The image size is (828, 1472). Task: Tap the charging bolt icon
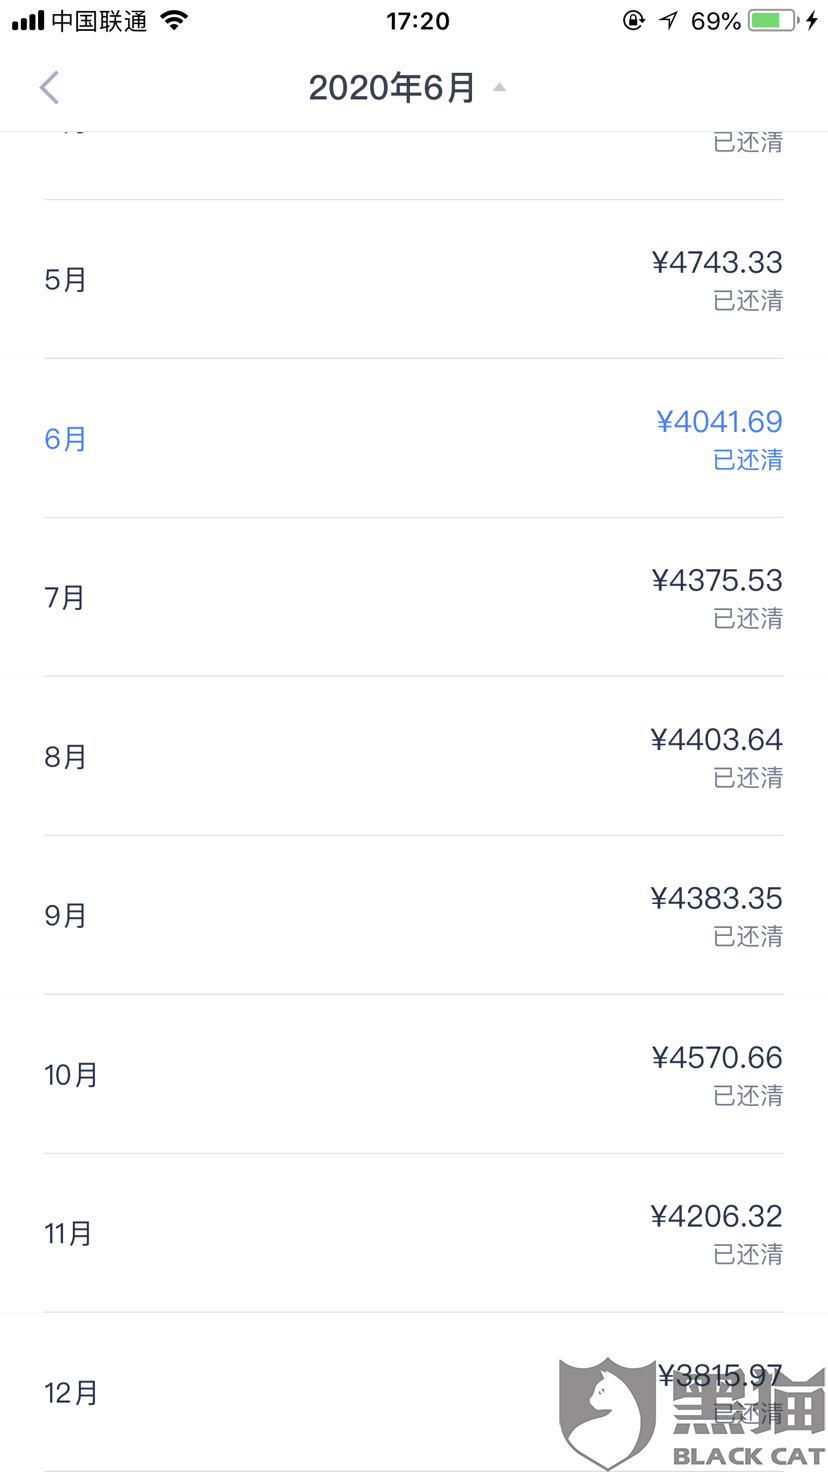click(x=812, y=20)
